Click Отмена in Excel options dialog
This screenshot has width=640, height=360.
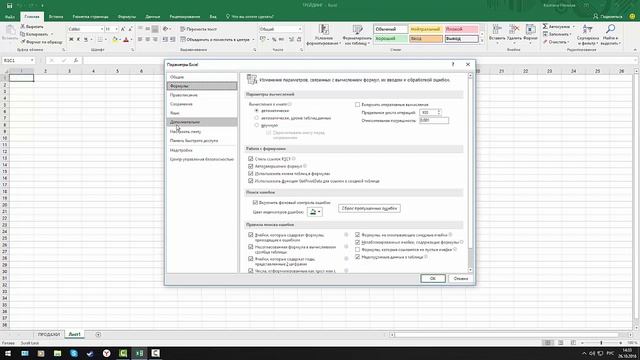pos(461,278)
